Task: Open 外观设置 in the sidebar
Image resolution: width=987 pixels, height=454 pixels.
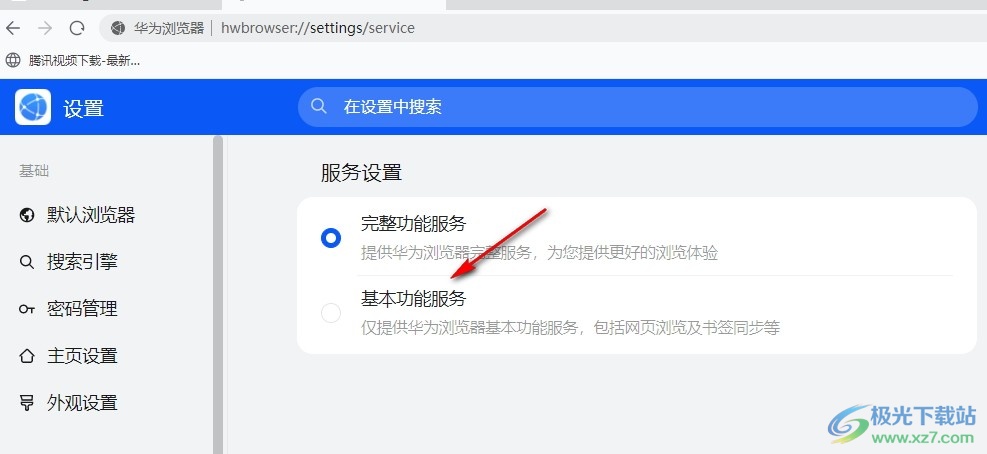Action: click(82, 402)
